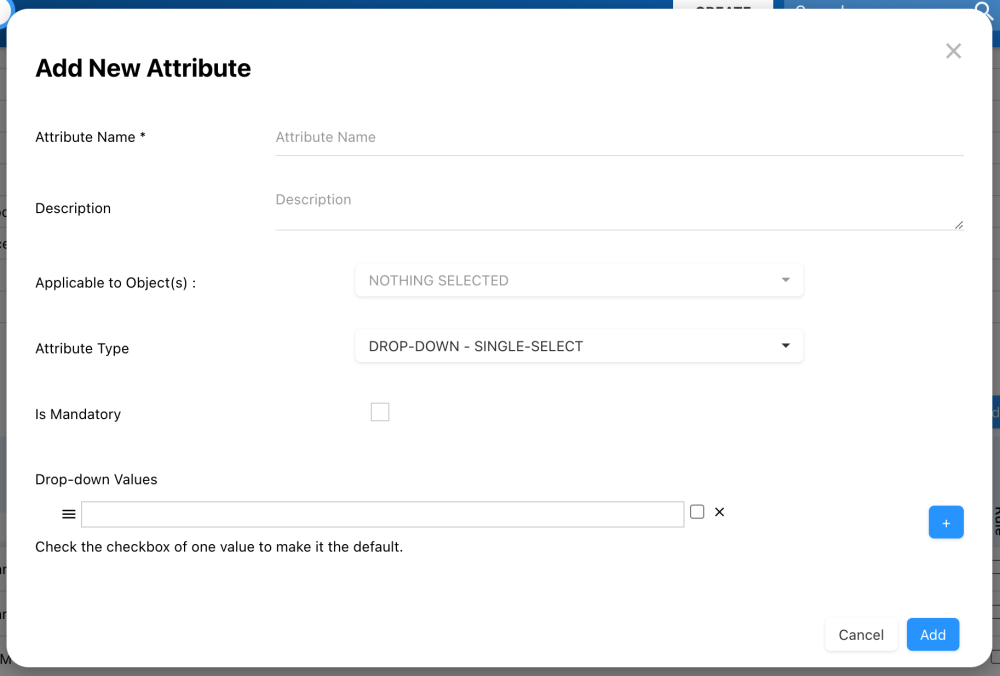Click the search magnifier icon

point(983,11)
